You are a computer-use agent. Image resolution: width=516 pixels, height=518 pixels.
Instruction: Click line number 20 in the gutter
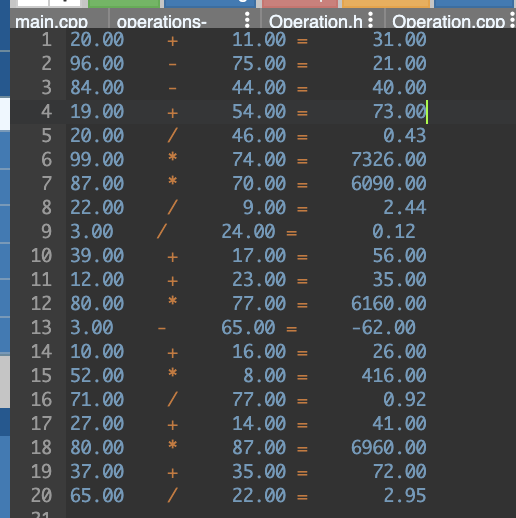41,496
